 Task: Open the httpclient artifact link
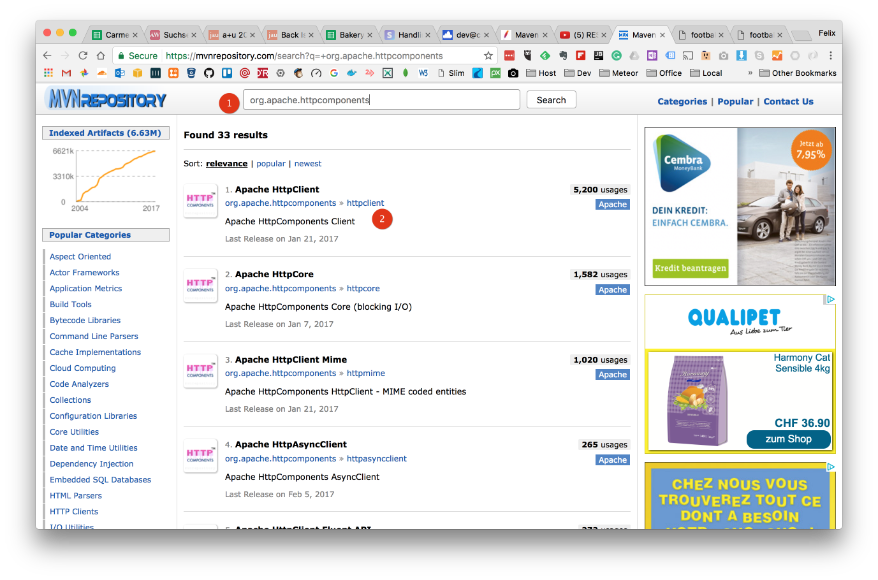point(365,203)
